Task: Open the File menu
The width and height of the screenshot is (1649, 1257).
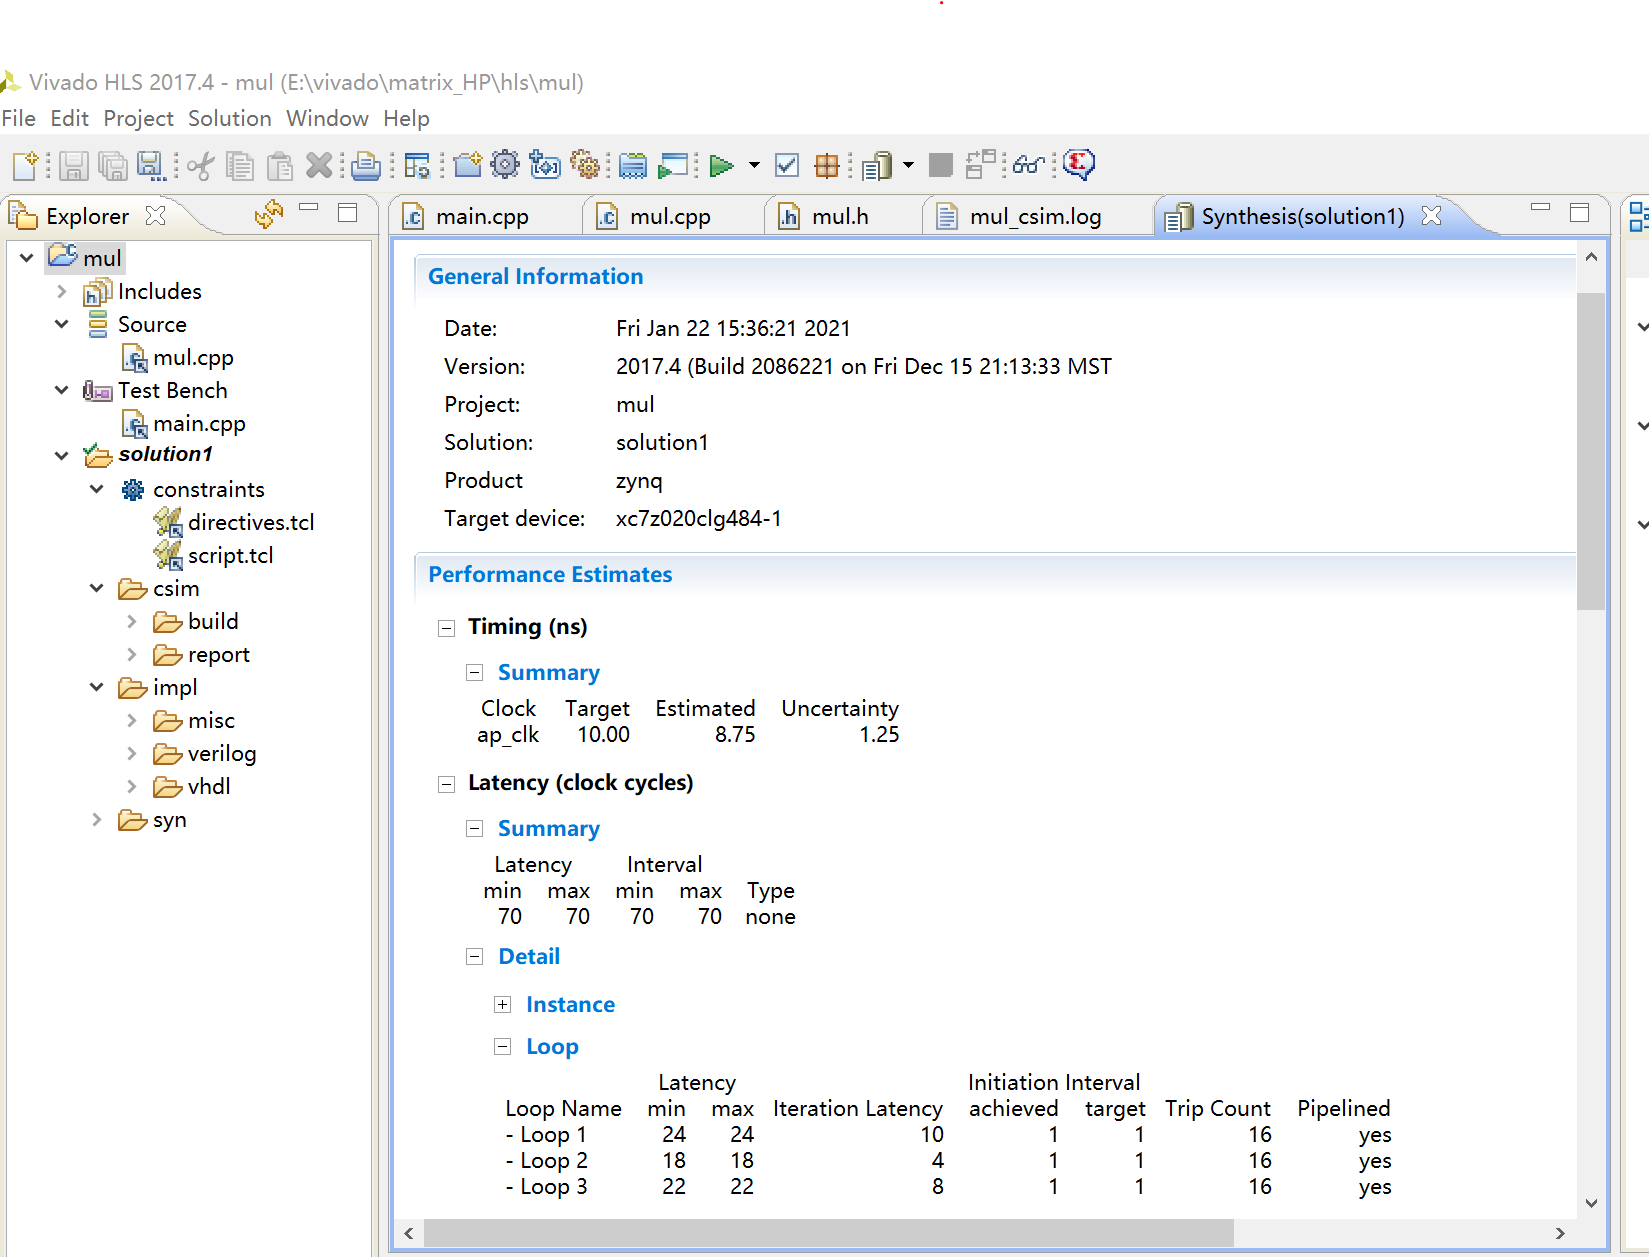Action: pos(19,118)
